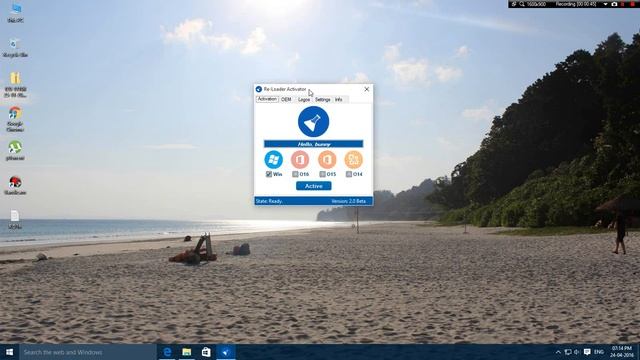The height and width of the screenshot is (360, 640).
Task: Click the Windows logo activation icon
Action: [x=273, y=160]
